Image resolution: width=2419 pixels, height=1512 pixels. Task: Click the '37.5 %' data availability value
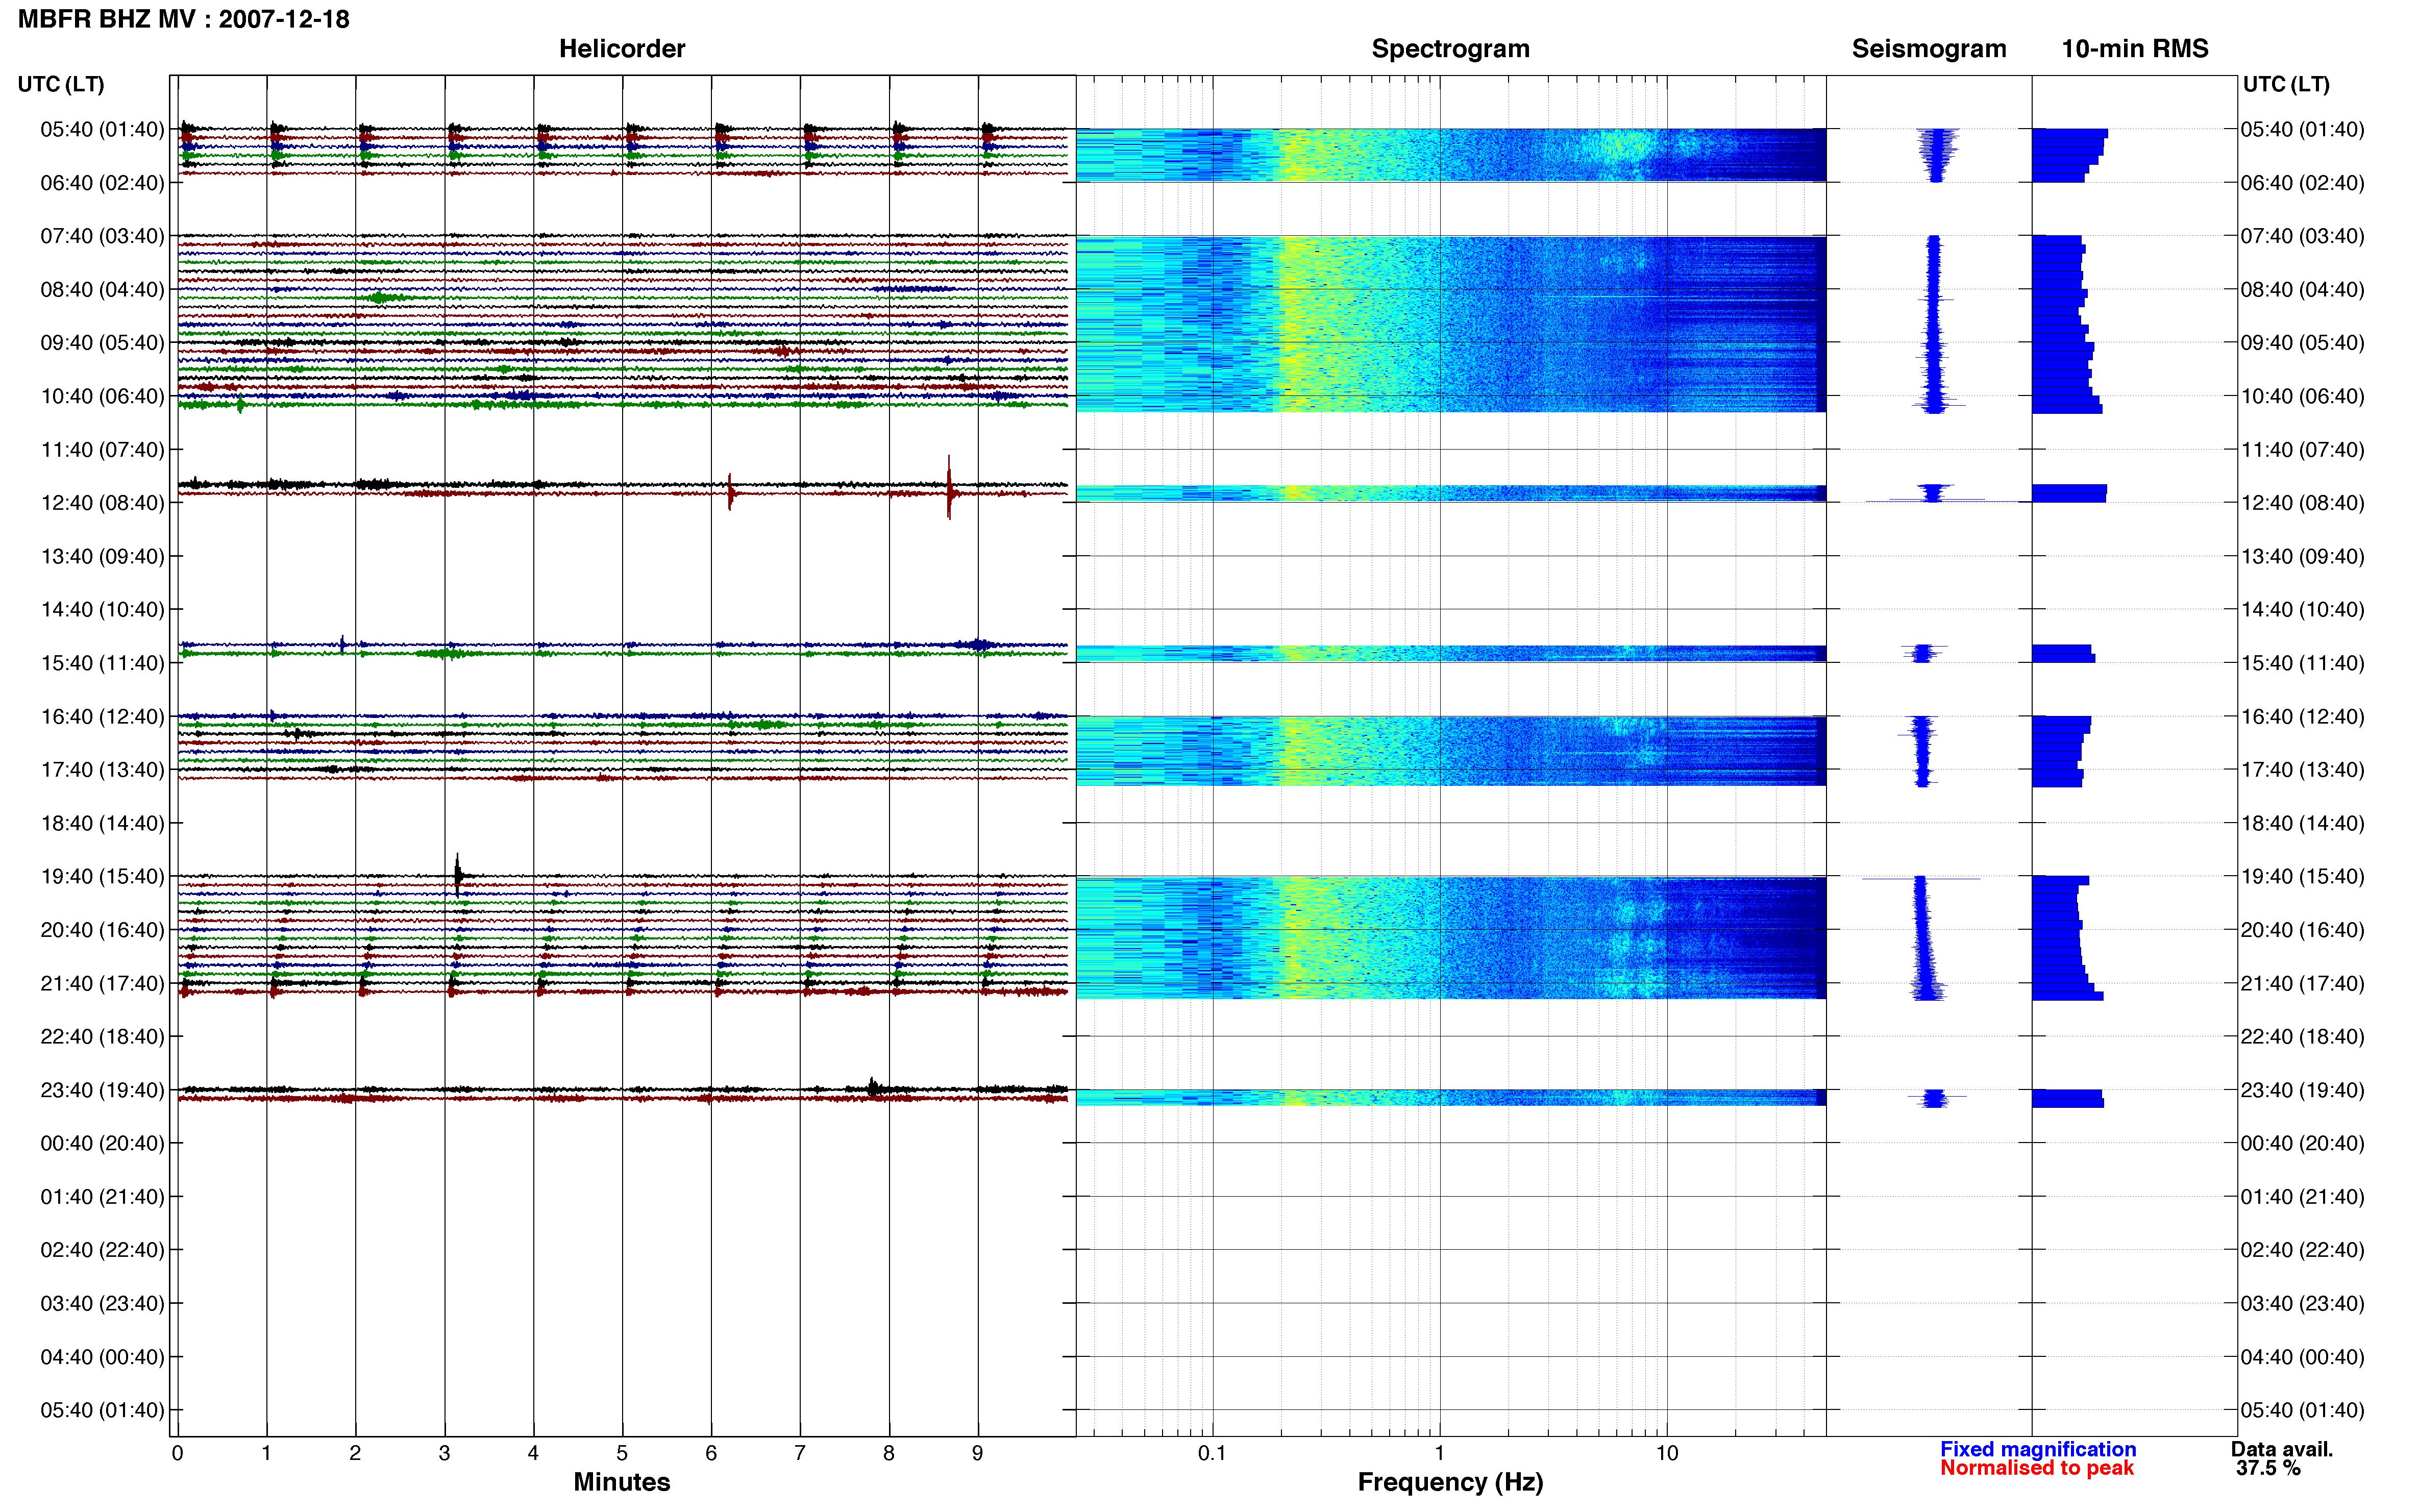[x=2268, y=1468]
